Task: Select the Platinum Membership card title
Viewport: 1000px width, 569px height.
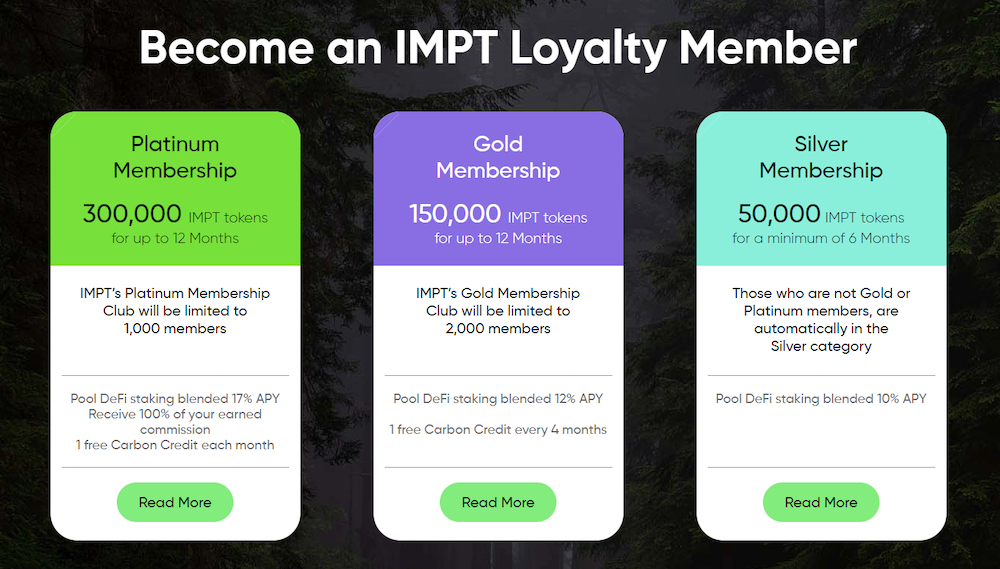Action: [x=175, y=157]
